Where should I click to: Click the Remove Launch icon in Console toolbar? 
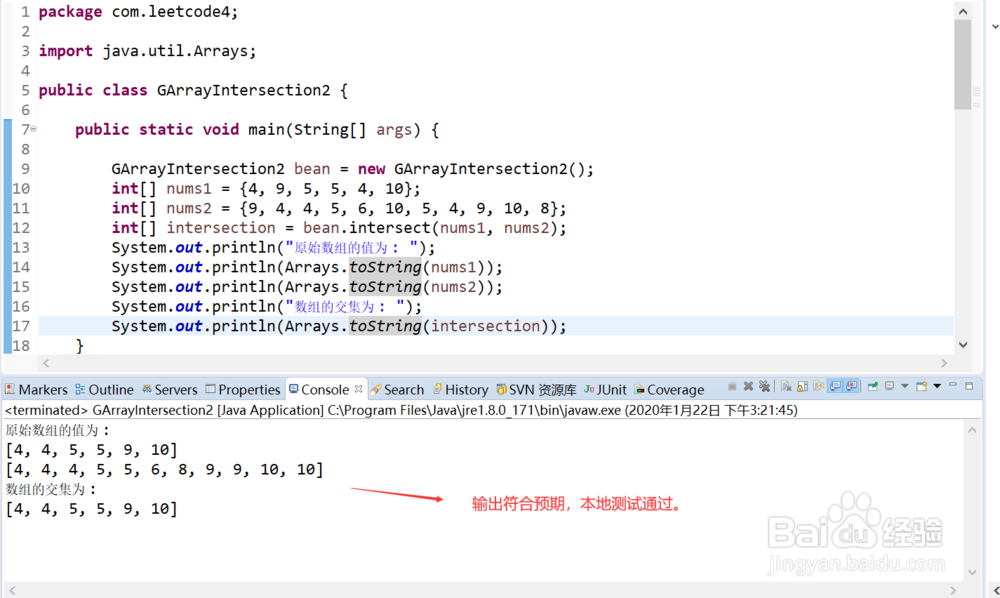tap(748, 388)
